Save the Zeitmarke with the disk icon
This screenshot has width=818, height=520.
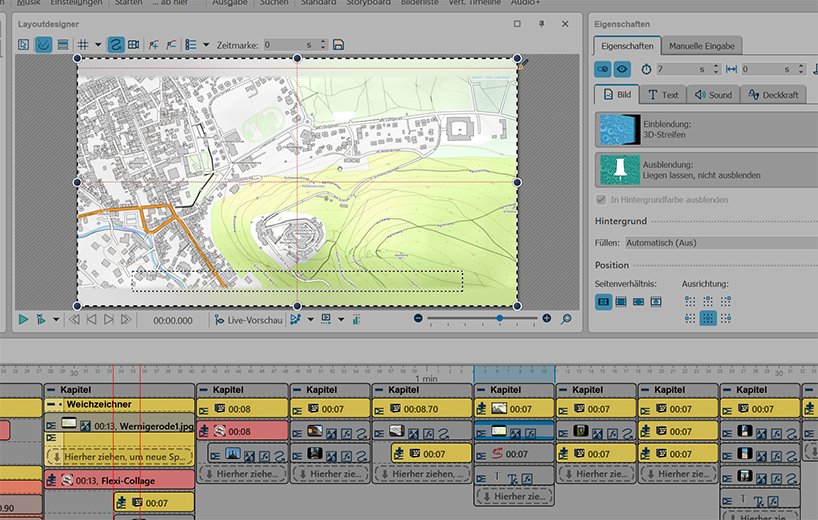coord(339,44)
